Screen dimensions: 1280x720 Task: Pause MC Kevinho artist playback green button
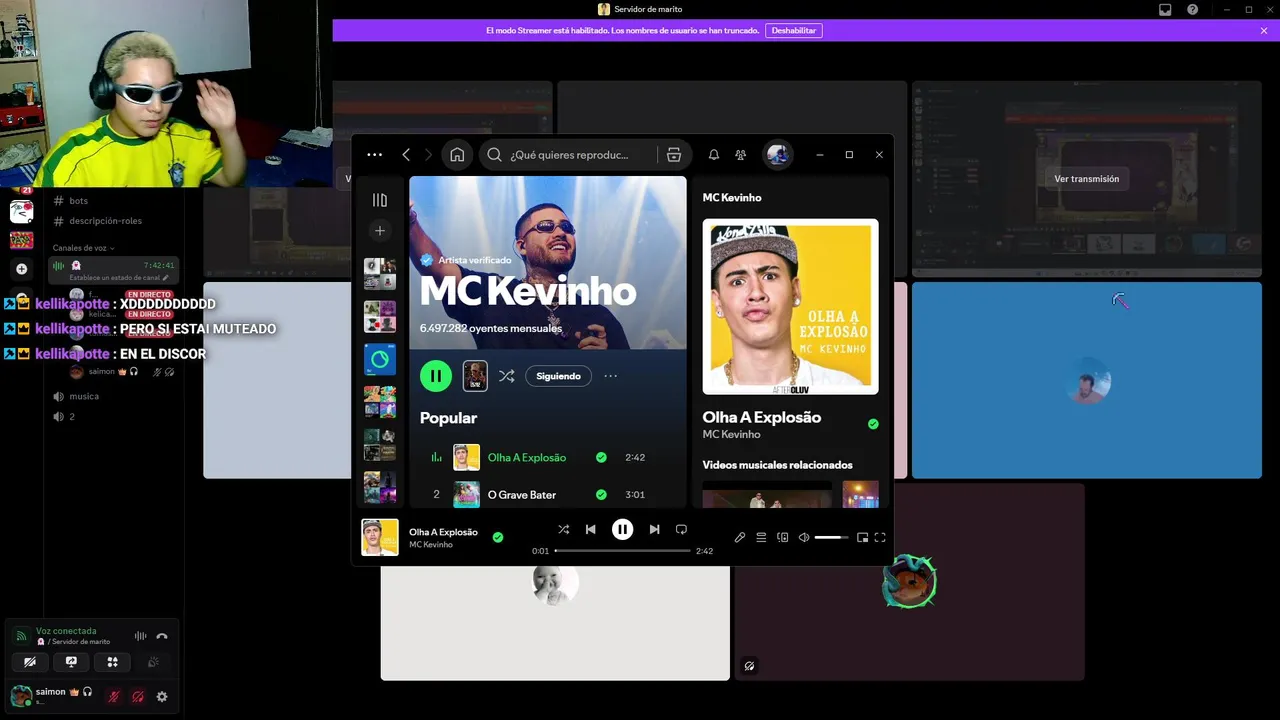point(436,376)
